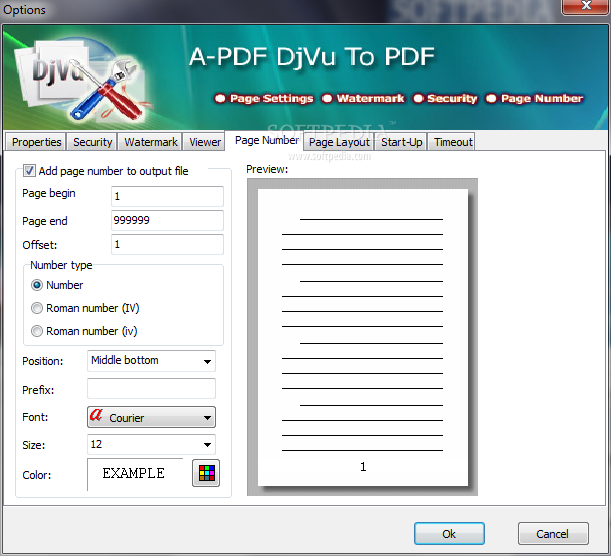Select the Page Number tab
This screenshot has width=611, height=556.
267,140
